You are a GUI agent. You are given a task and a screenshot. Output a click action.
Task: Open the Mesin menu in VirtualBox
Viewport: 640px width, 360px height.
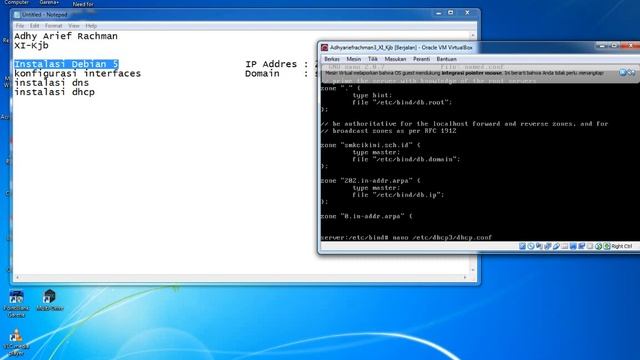point(353,59)
